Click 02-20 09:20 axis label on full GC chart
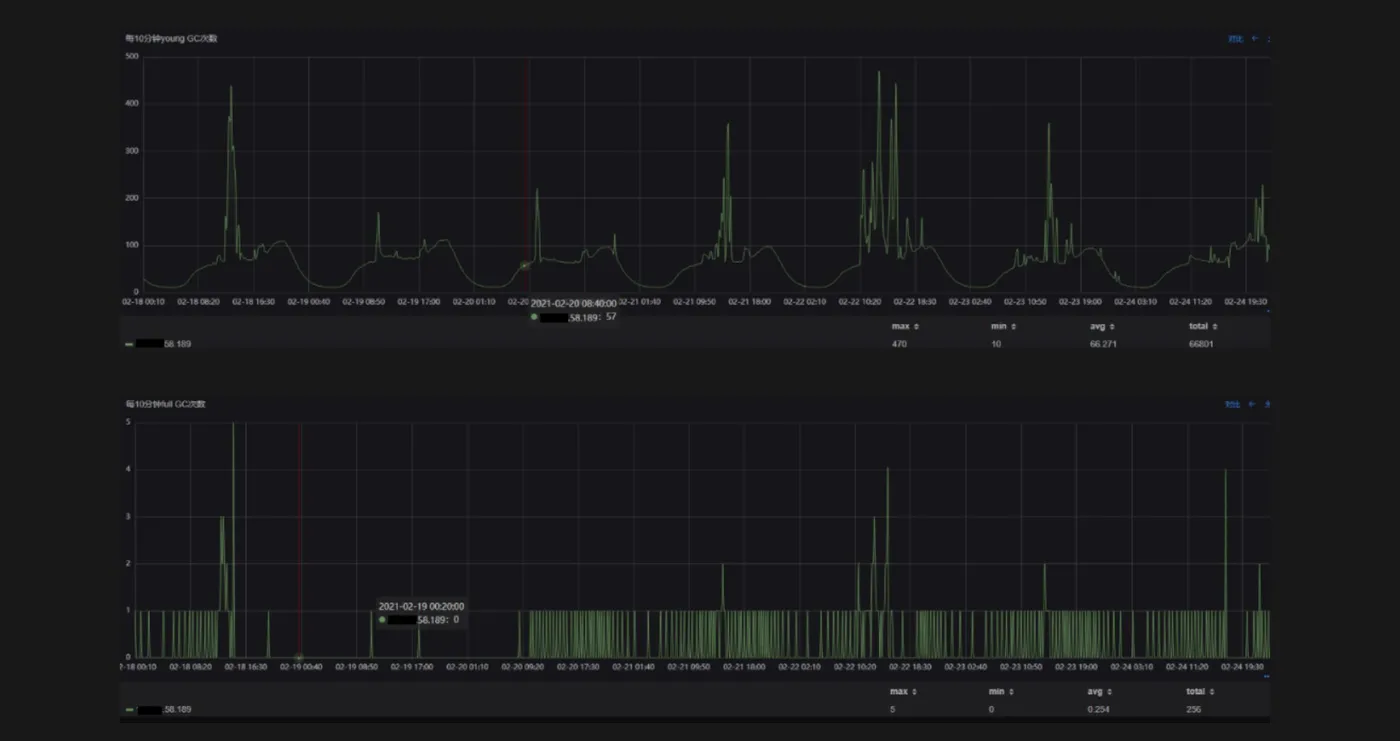 [x=522, y=665]
